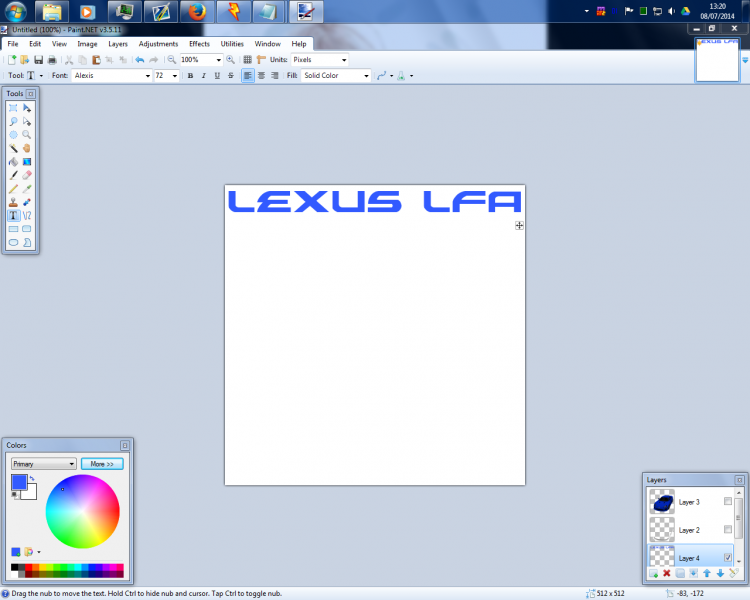Select the Pencil tool
This screenshot has width=750, height=600.
tap(13, 189)
